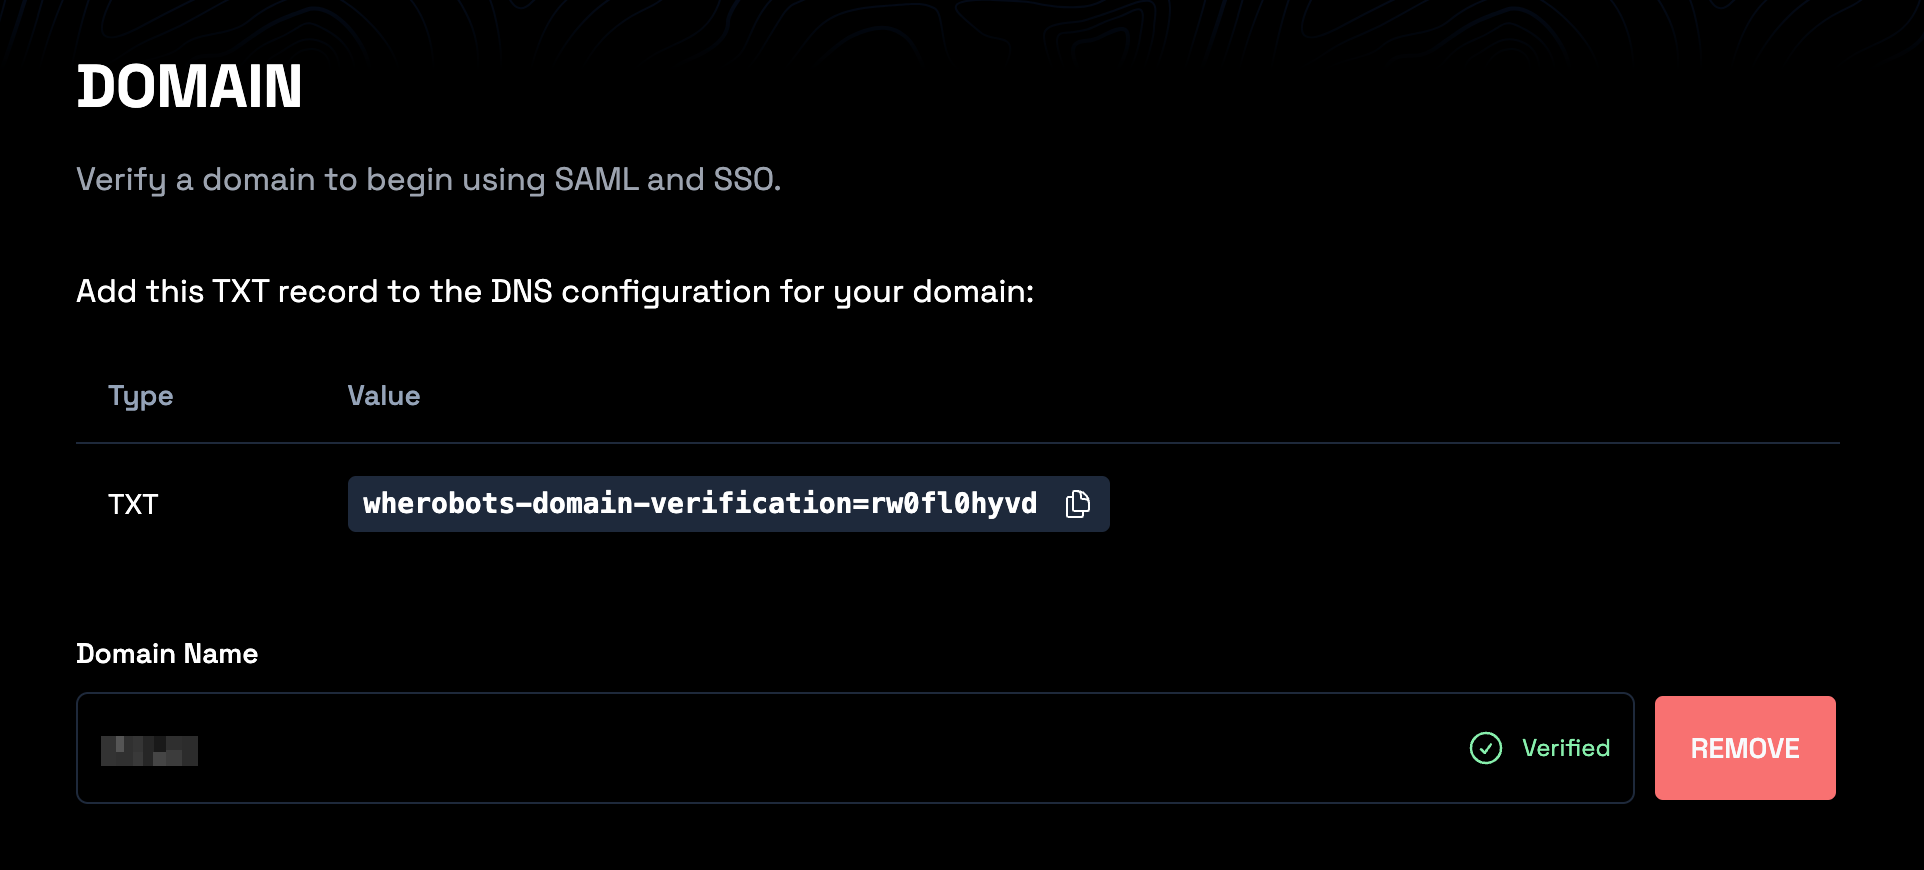The image size is (1924, 870).
Task: Click the Type column header
Action: click(x=140, y=395)
